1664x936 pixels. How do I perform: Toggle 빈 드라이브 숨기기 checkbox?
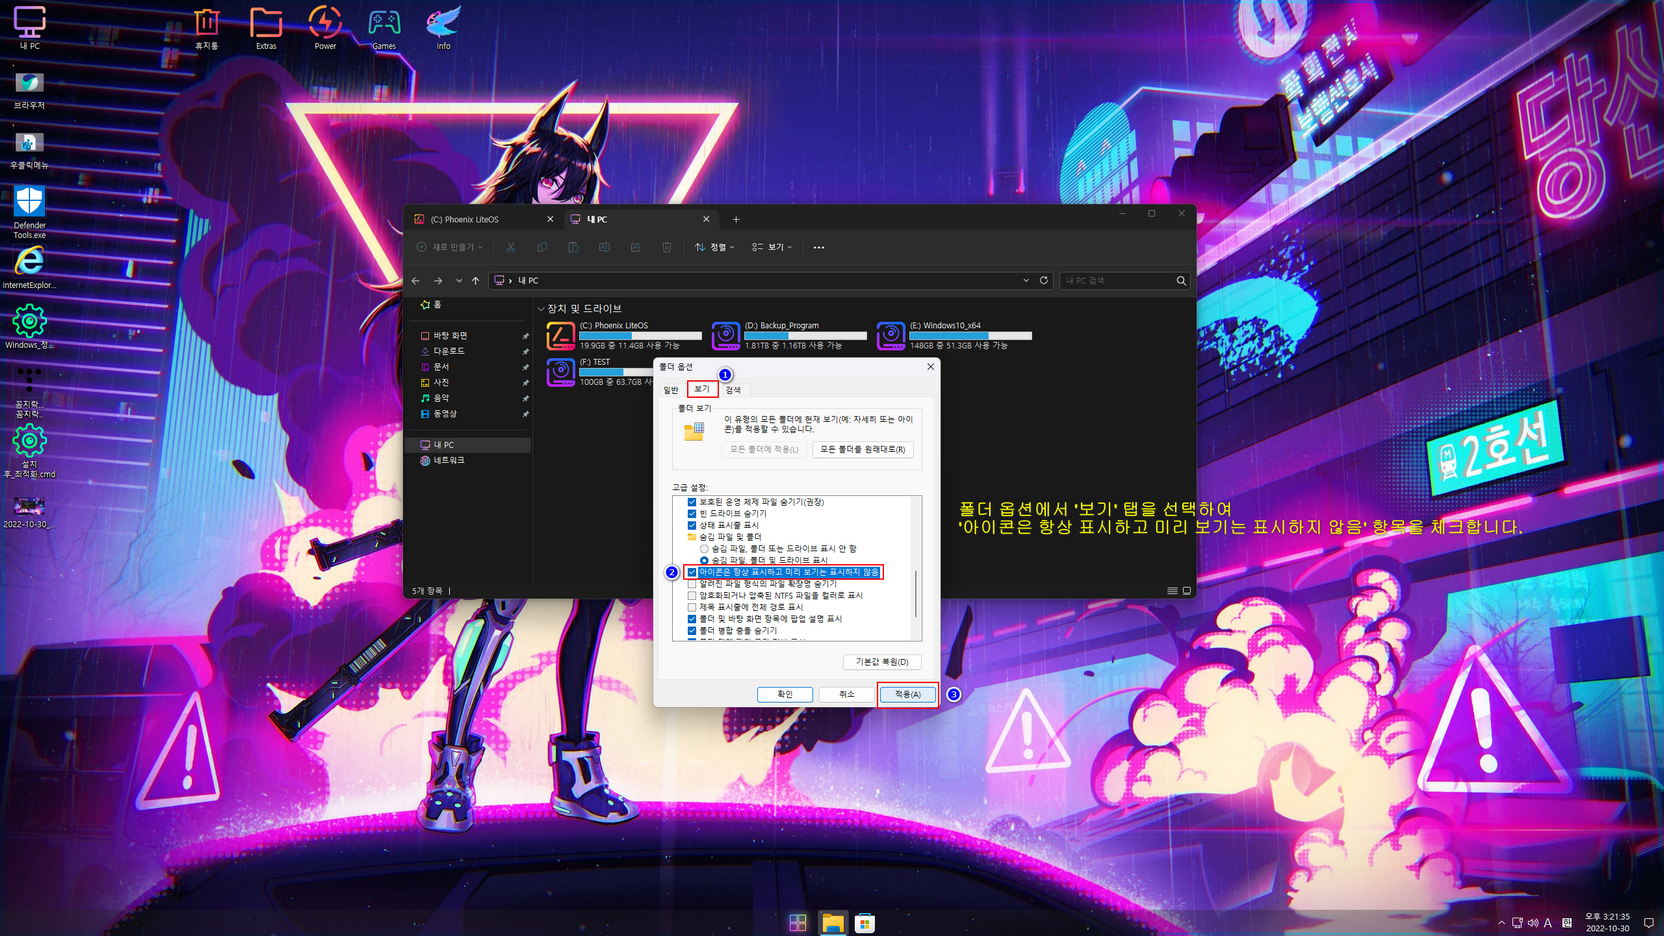pyautogui.click(x=692, y=513)
